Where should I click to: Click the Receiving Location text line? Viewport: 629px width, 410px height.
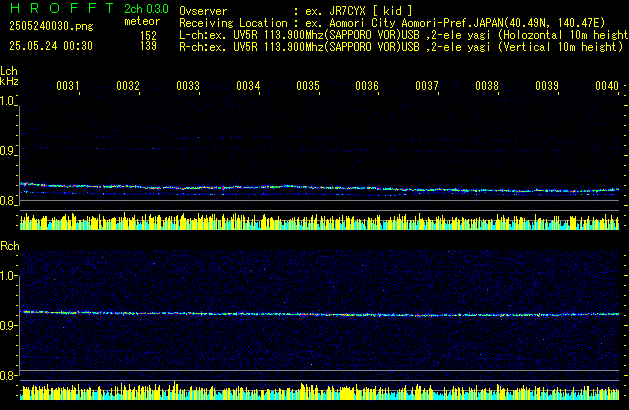(x=392, y=23)
